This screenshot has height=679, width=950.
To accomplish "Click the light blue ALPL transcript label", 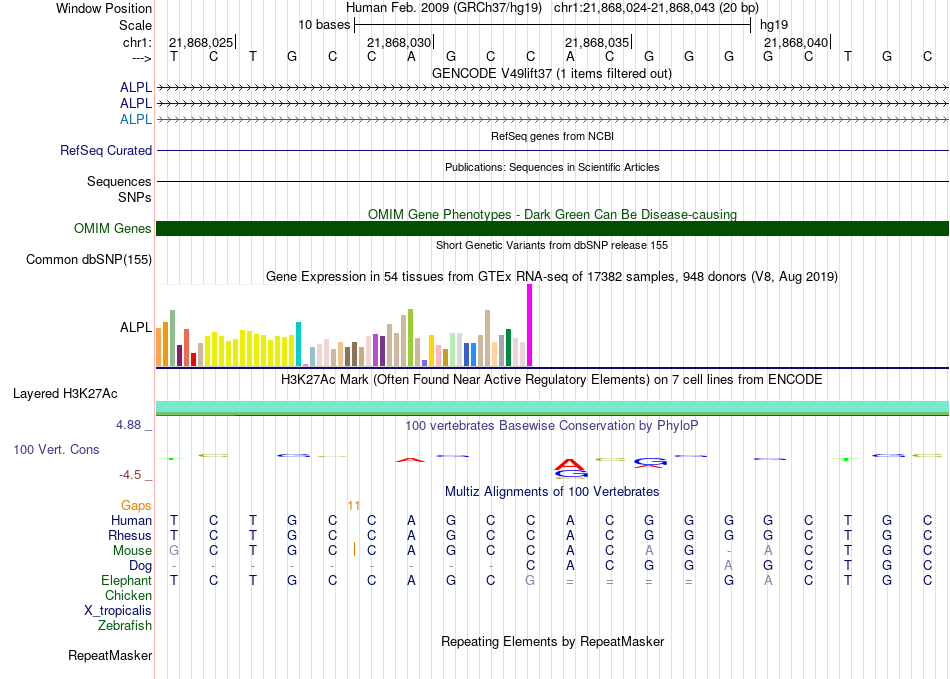I will (x=136, y=120).
